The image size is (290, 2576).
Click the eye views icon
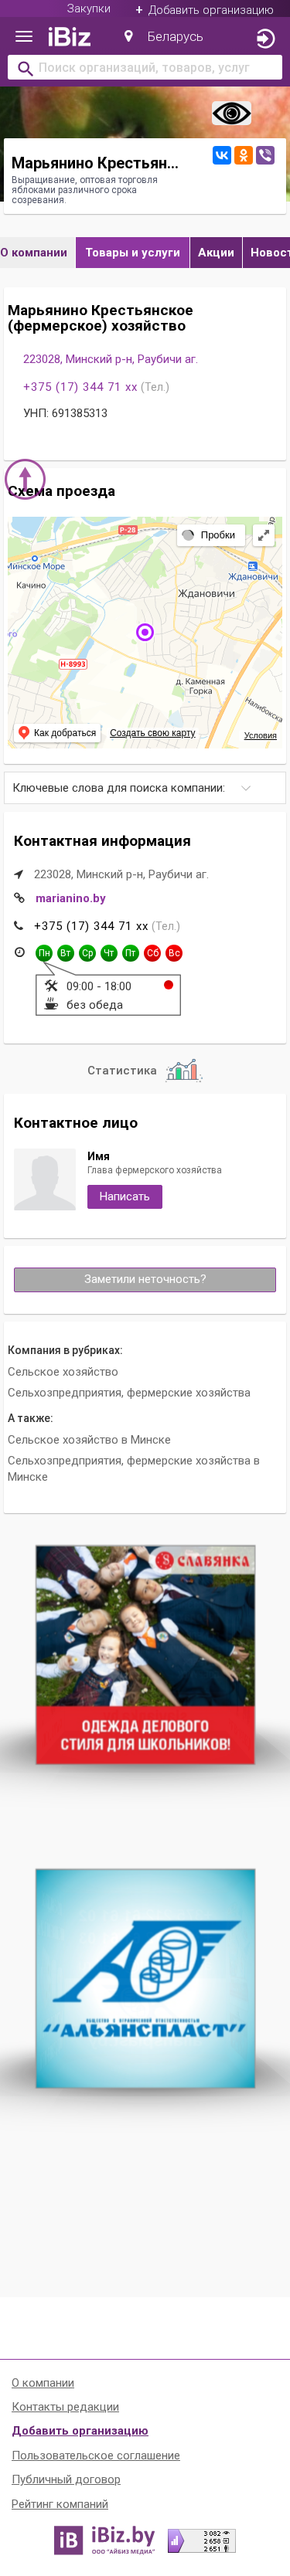231,113
